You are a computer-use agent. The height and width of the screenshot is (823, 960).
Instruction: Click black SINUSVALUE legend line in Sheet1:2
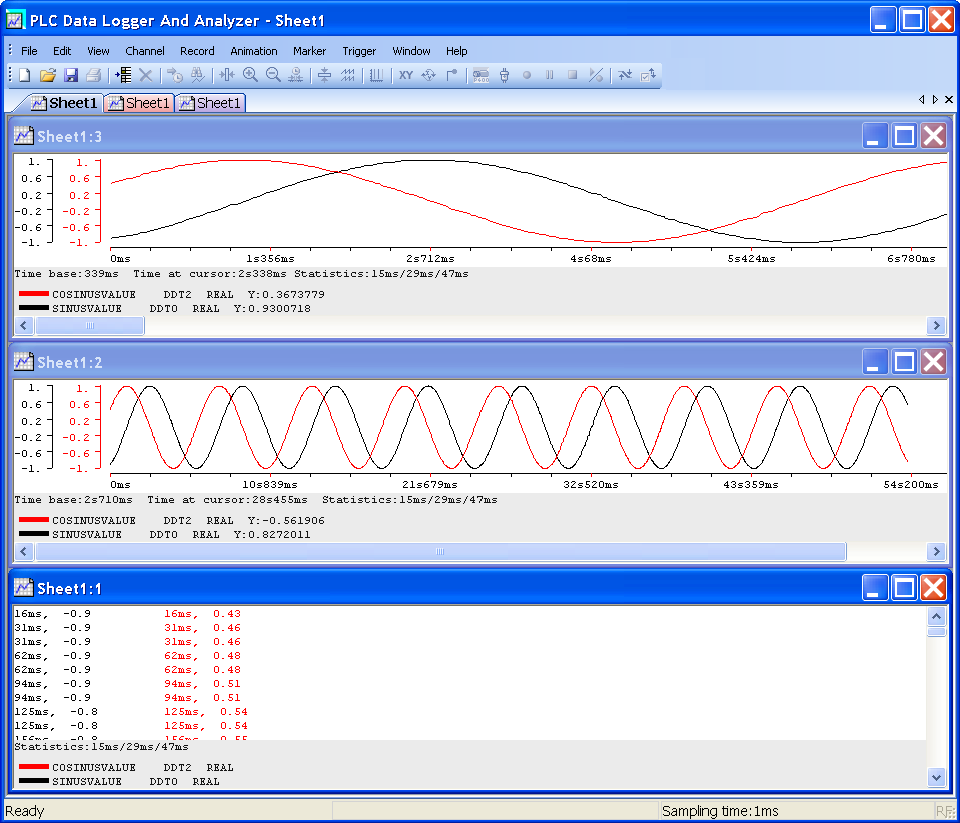coord(34,533)
